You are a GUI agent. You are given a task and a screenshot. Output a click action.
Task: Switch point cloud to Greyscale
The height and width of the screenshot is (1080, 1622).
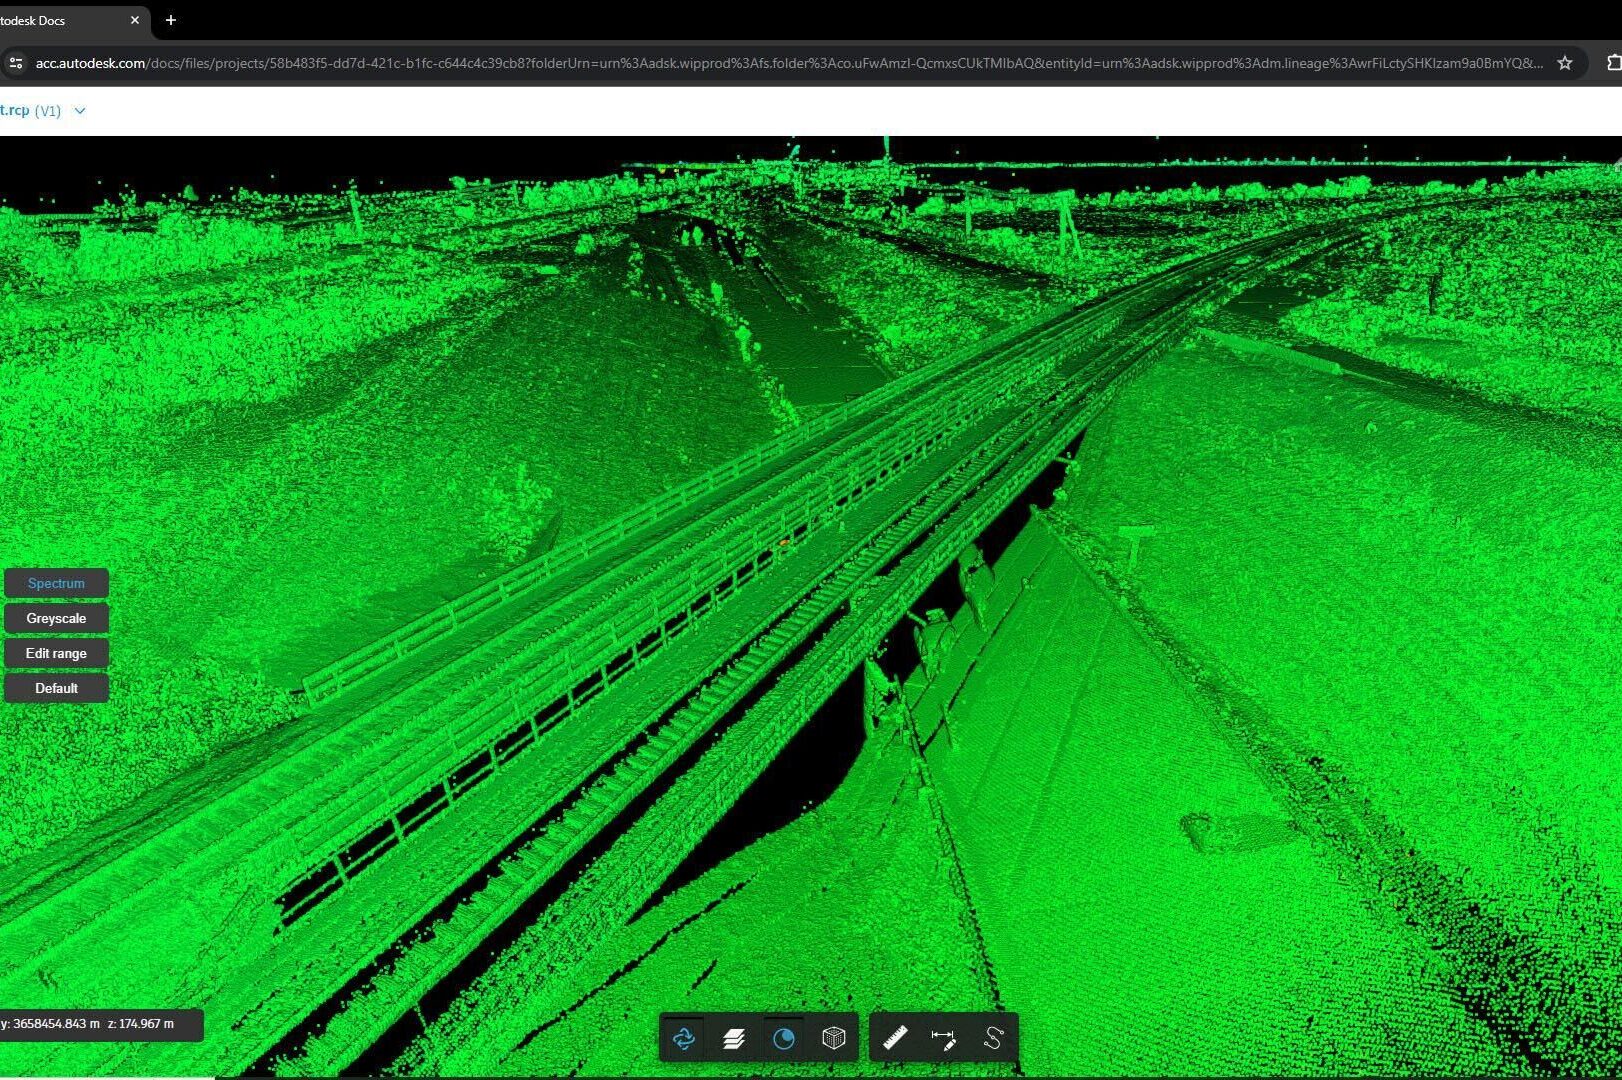tap(56, 618)
